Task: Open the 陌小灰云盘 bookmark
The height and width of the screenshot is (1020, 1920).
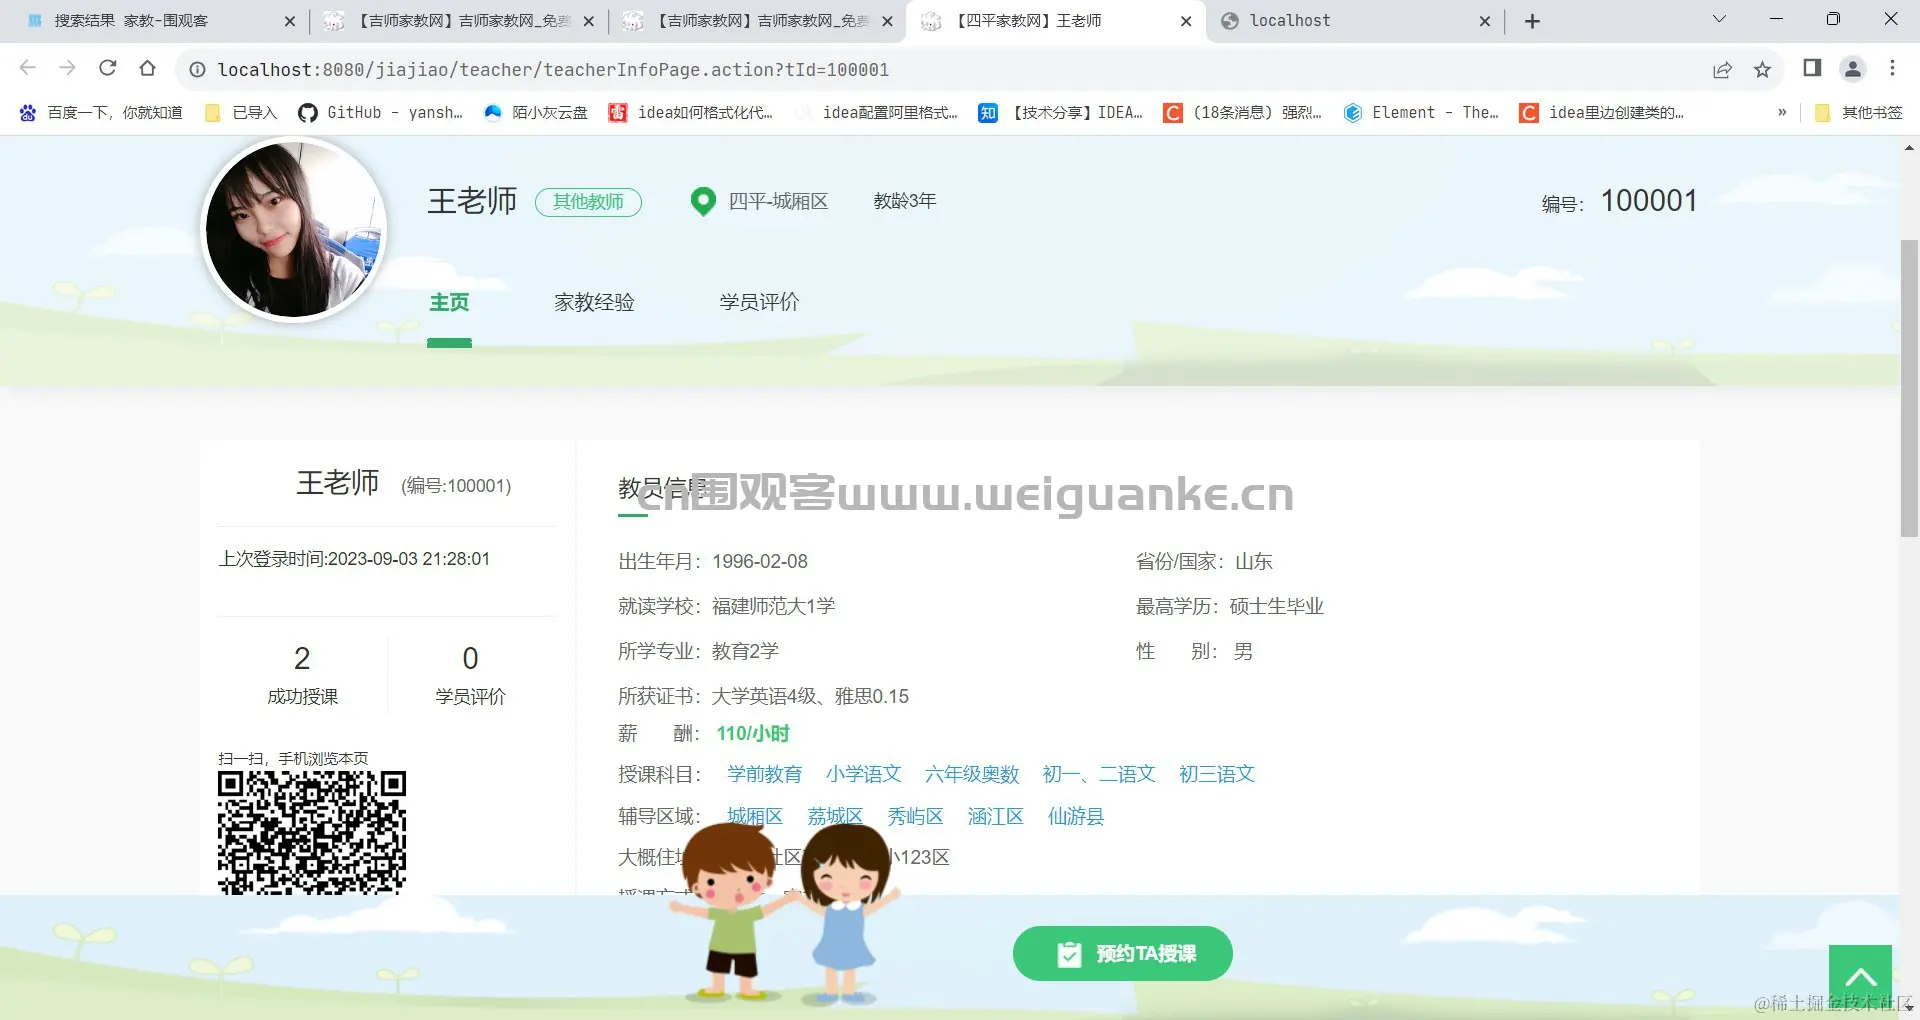Action: (535, 113)
